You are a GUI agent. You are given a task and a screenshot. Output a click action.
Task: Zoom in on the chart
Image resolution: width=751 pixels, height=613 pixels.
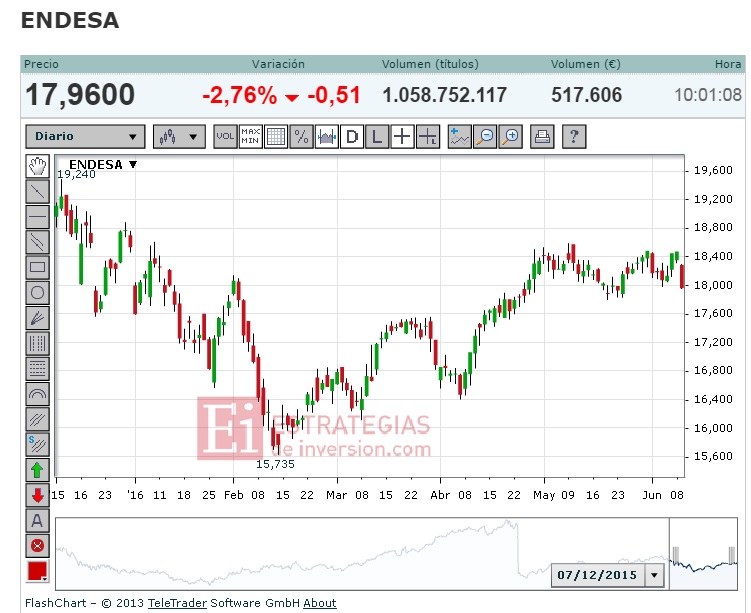[510, 136]
